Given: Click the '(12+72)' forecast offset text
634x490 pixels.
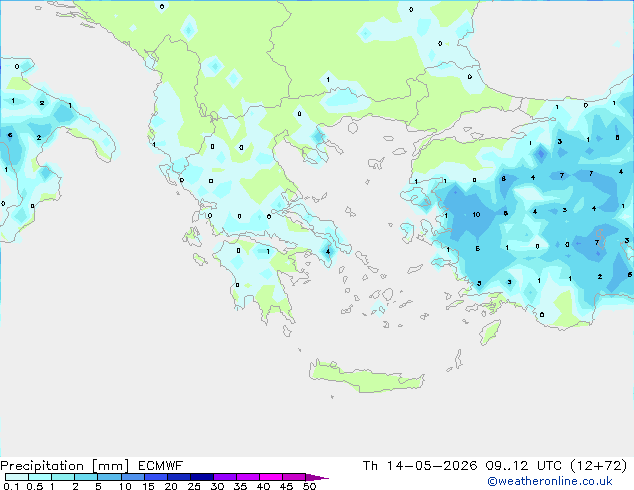Looking at the screenshot, I should pyautogui.click(x=599, y=466).
